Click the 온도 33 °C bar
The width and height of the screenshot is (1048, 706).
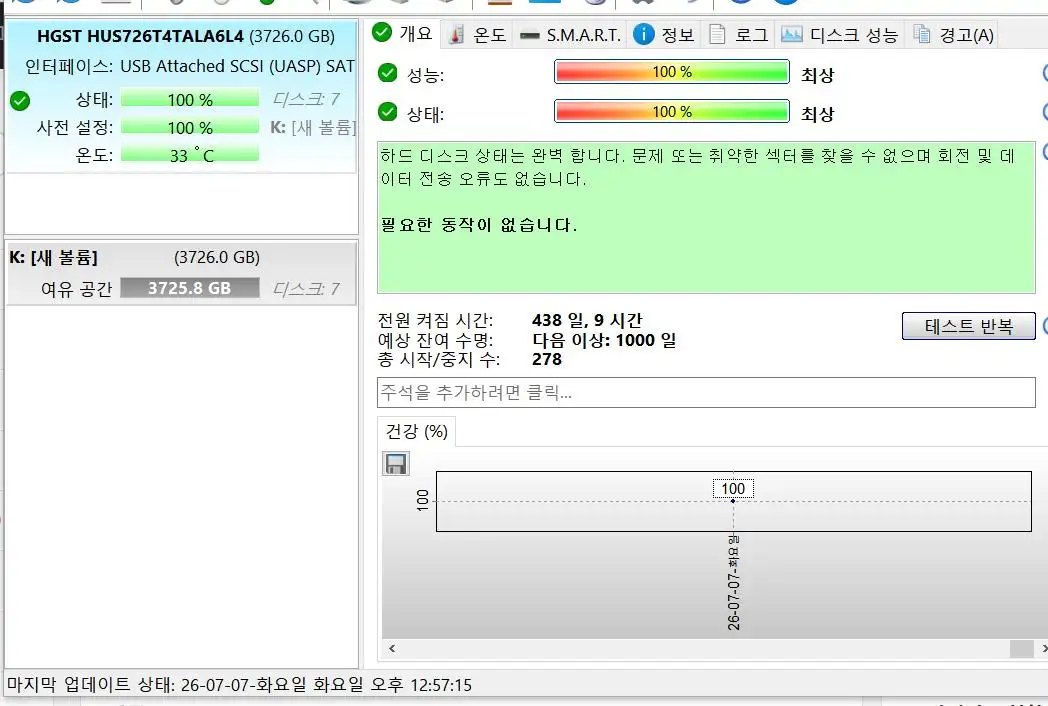(190, 156)
